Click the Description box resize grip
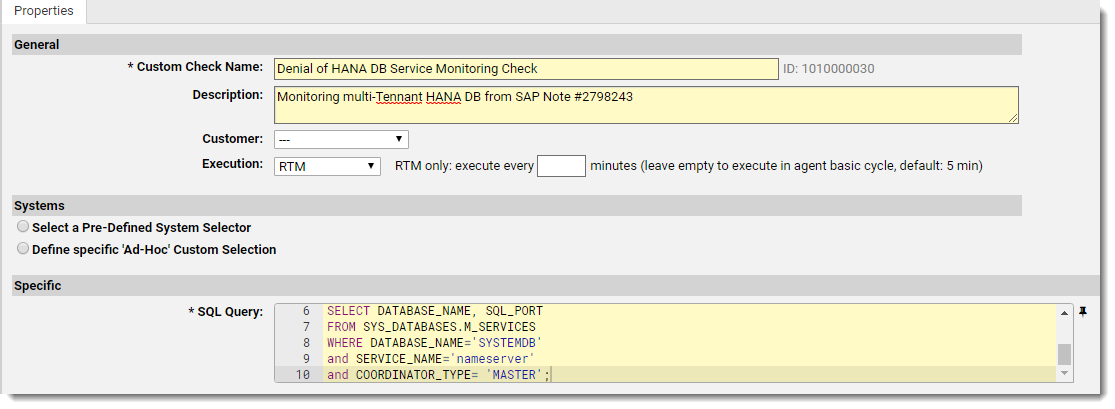1115x409 pixels. click(x=1013, y=118)
